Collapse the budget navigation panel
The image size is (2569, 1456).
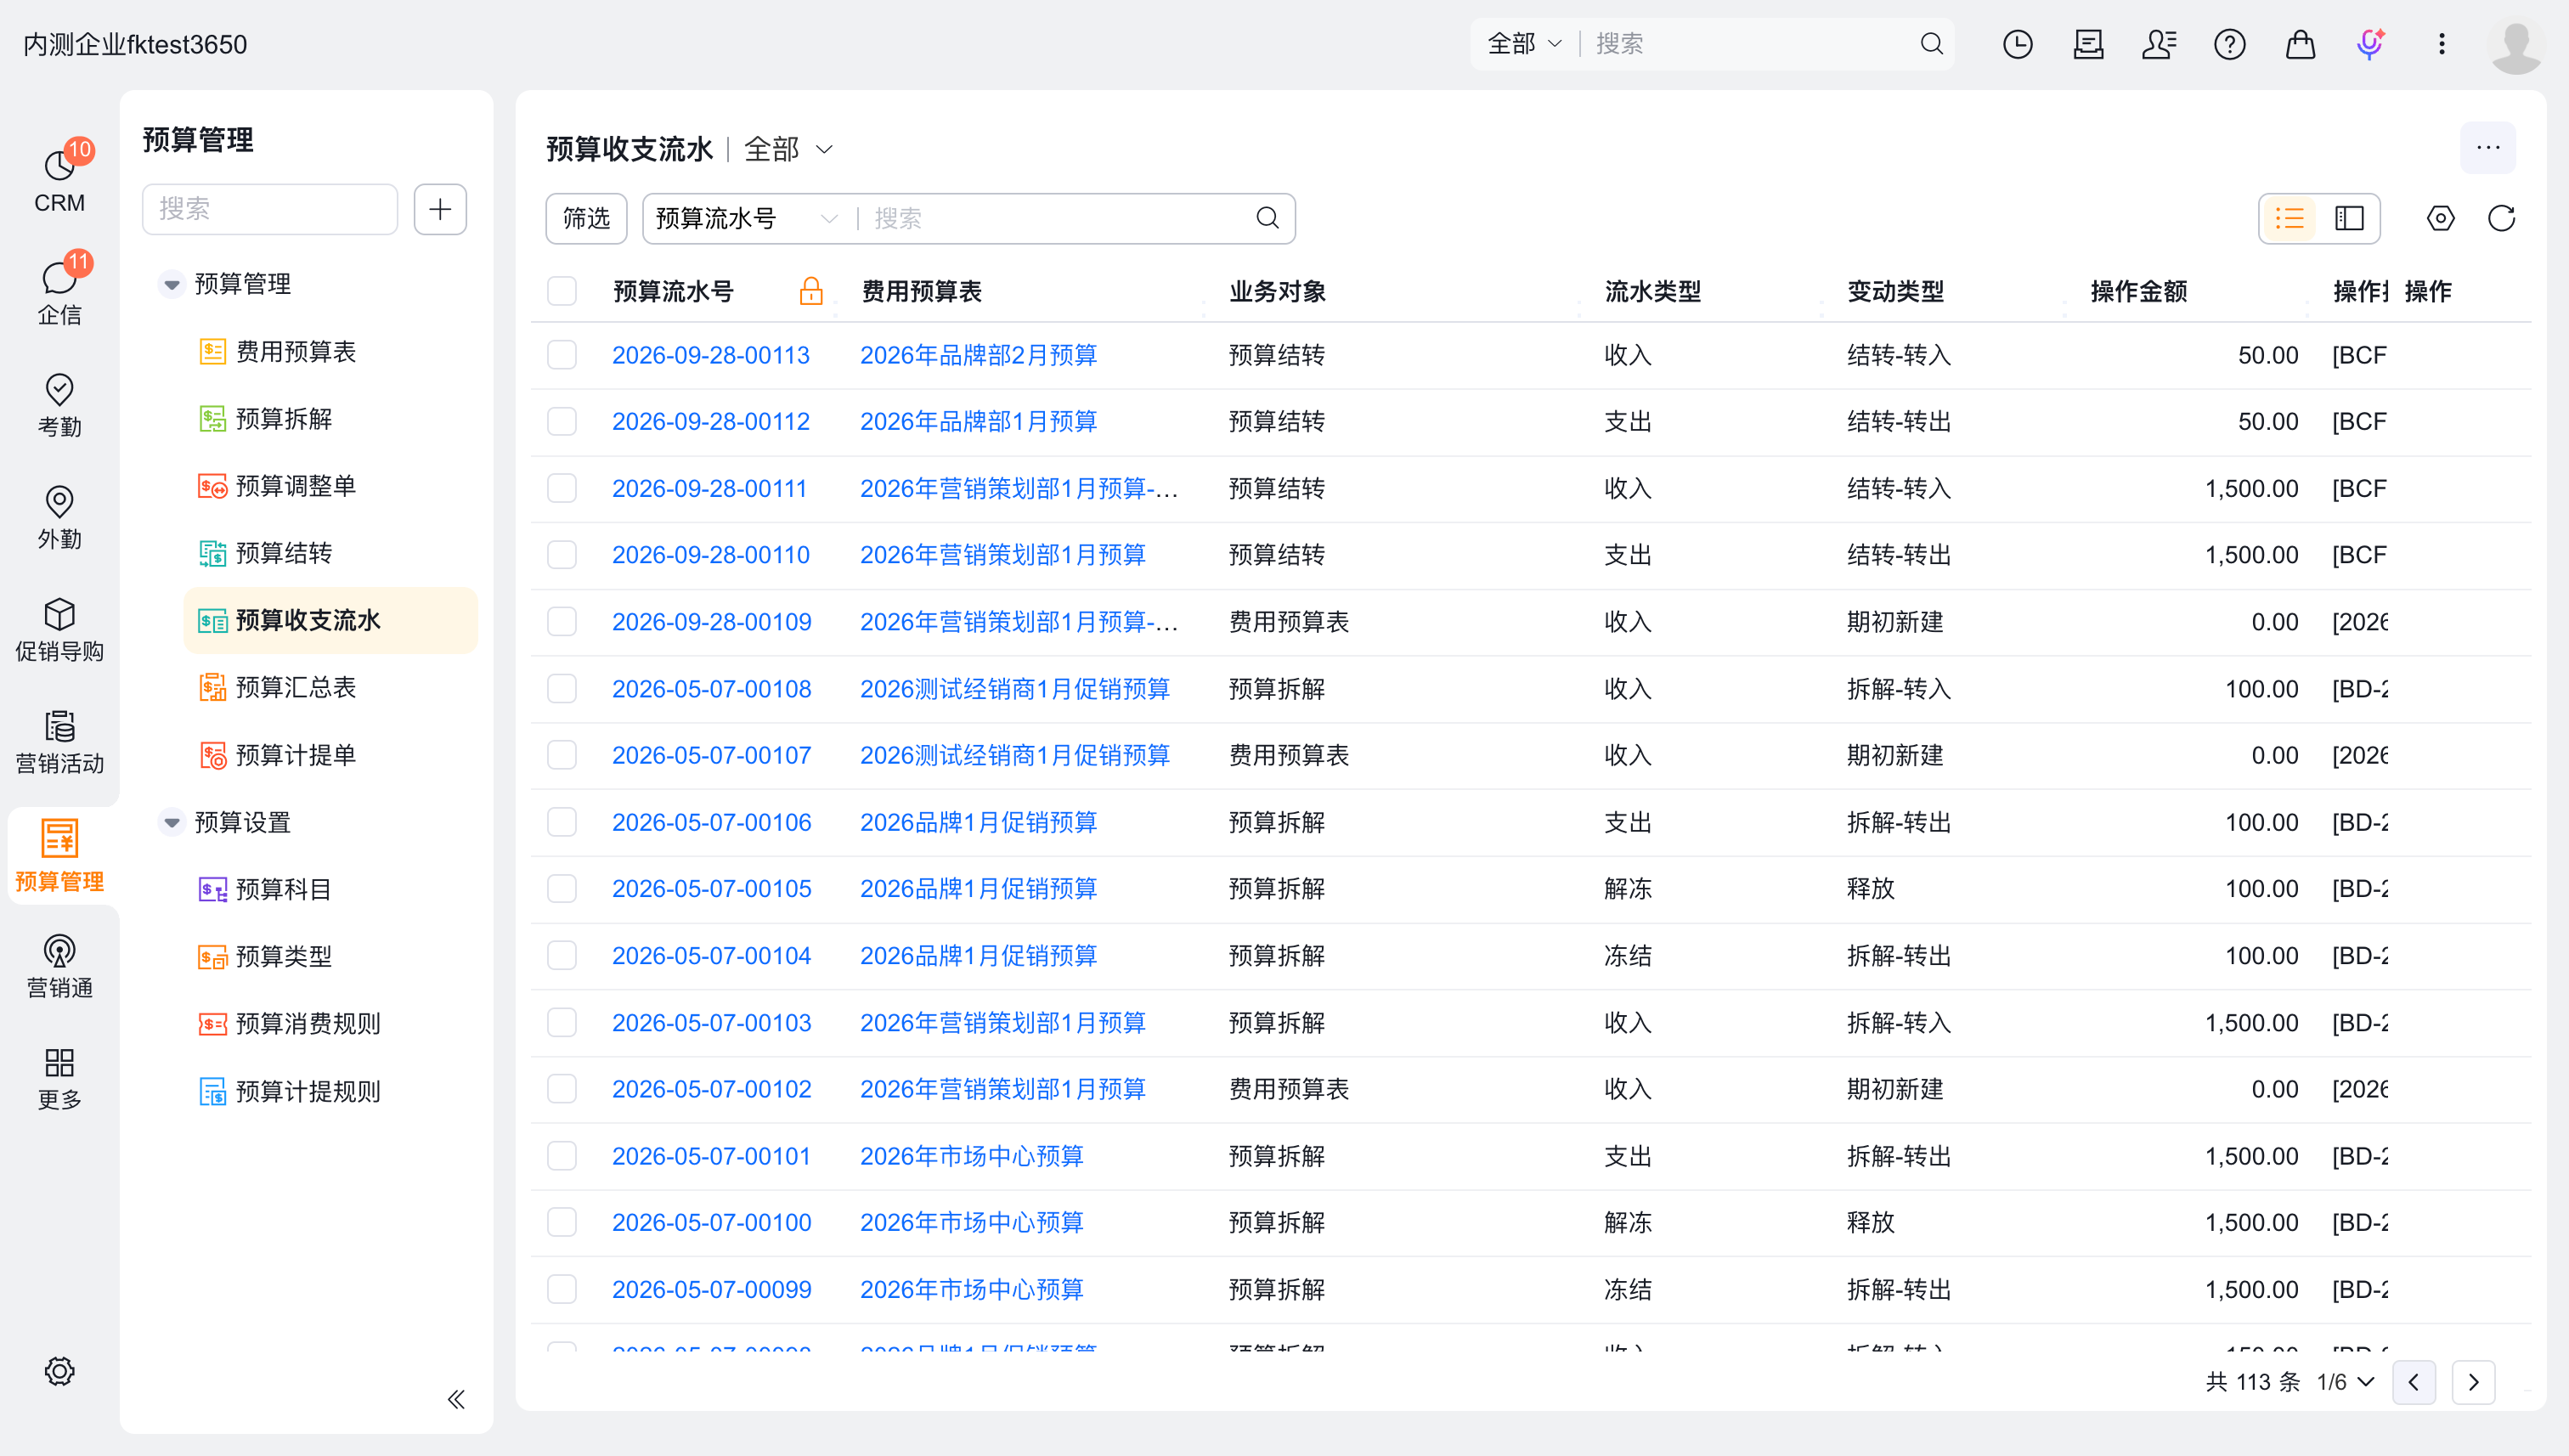(x=456, y=1399)
